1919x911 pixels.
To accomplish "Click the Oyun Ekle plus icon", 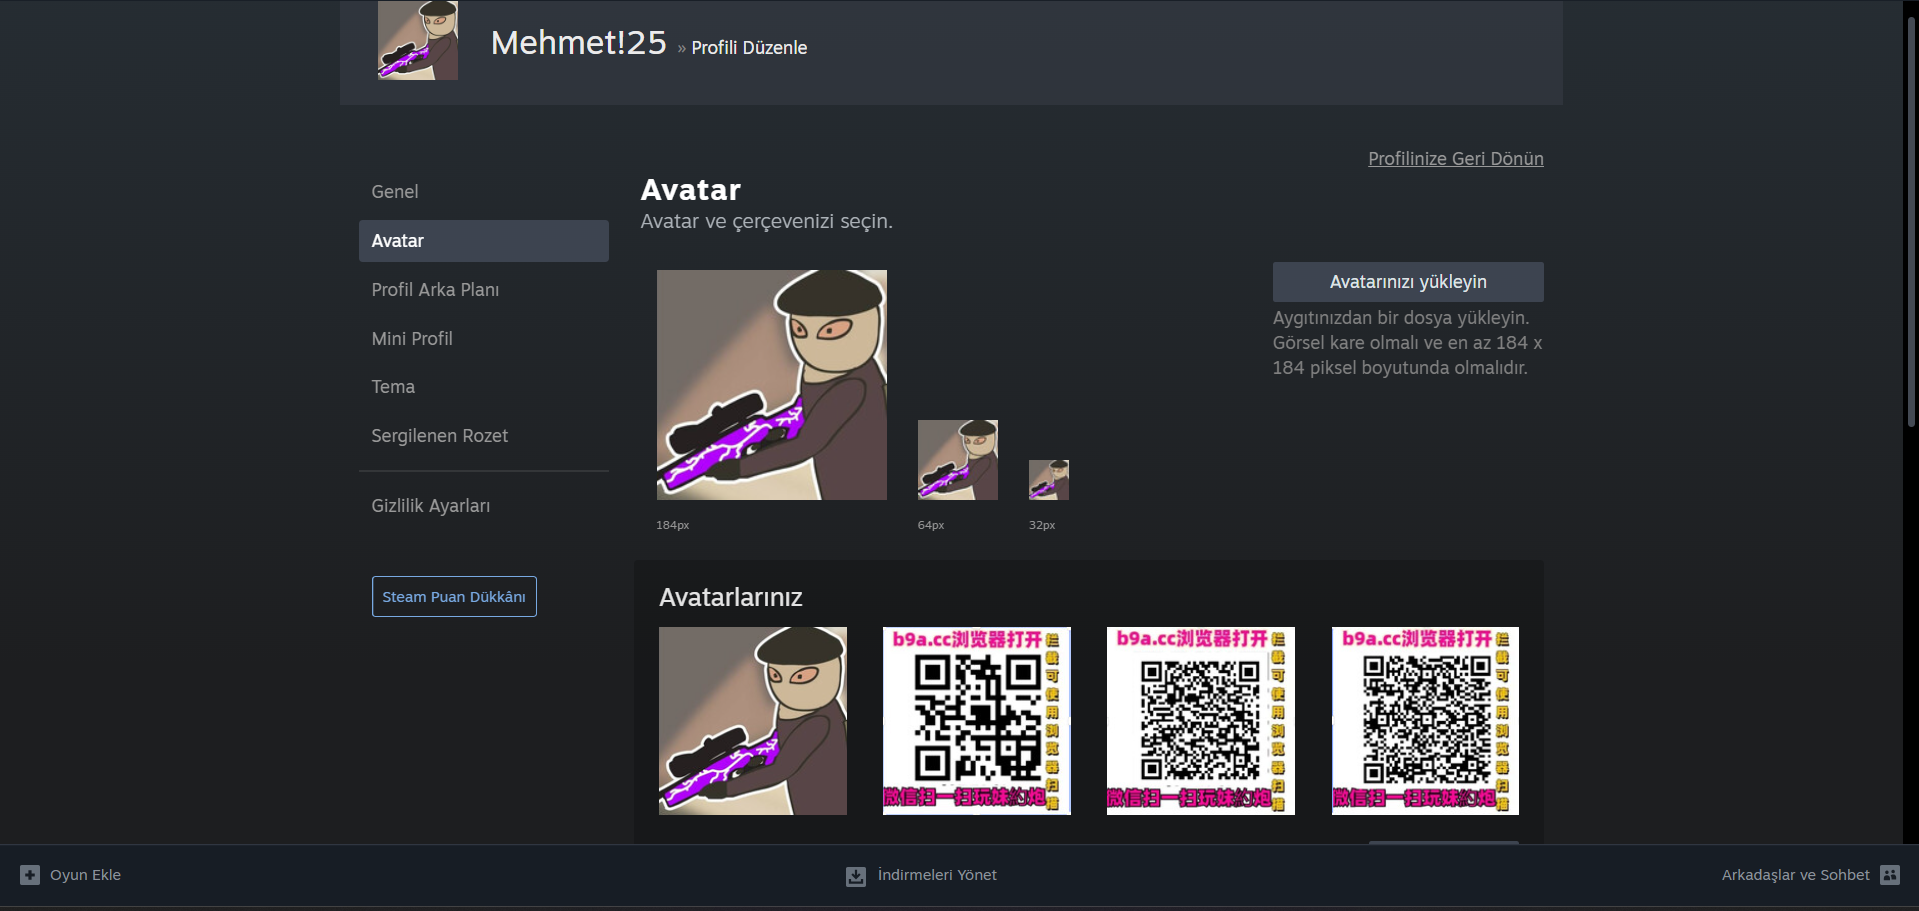I will click(30, 875).
